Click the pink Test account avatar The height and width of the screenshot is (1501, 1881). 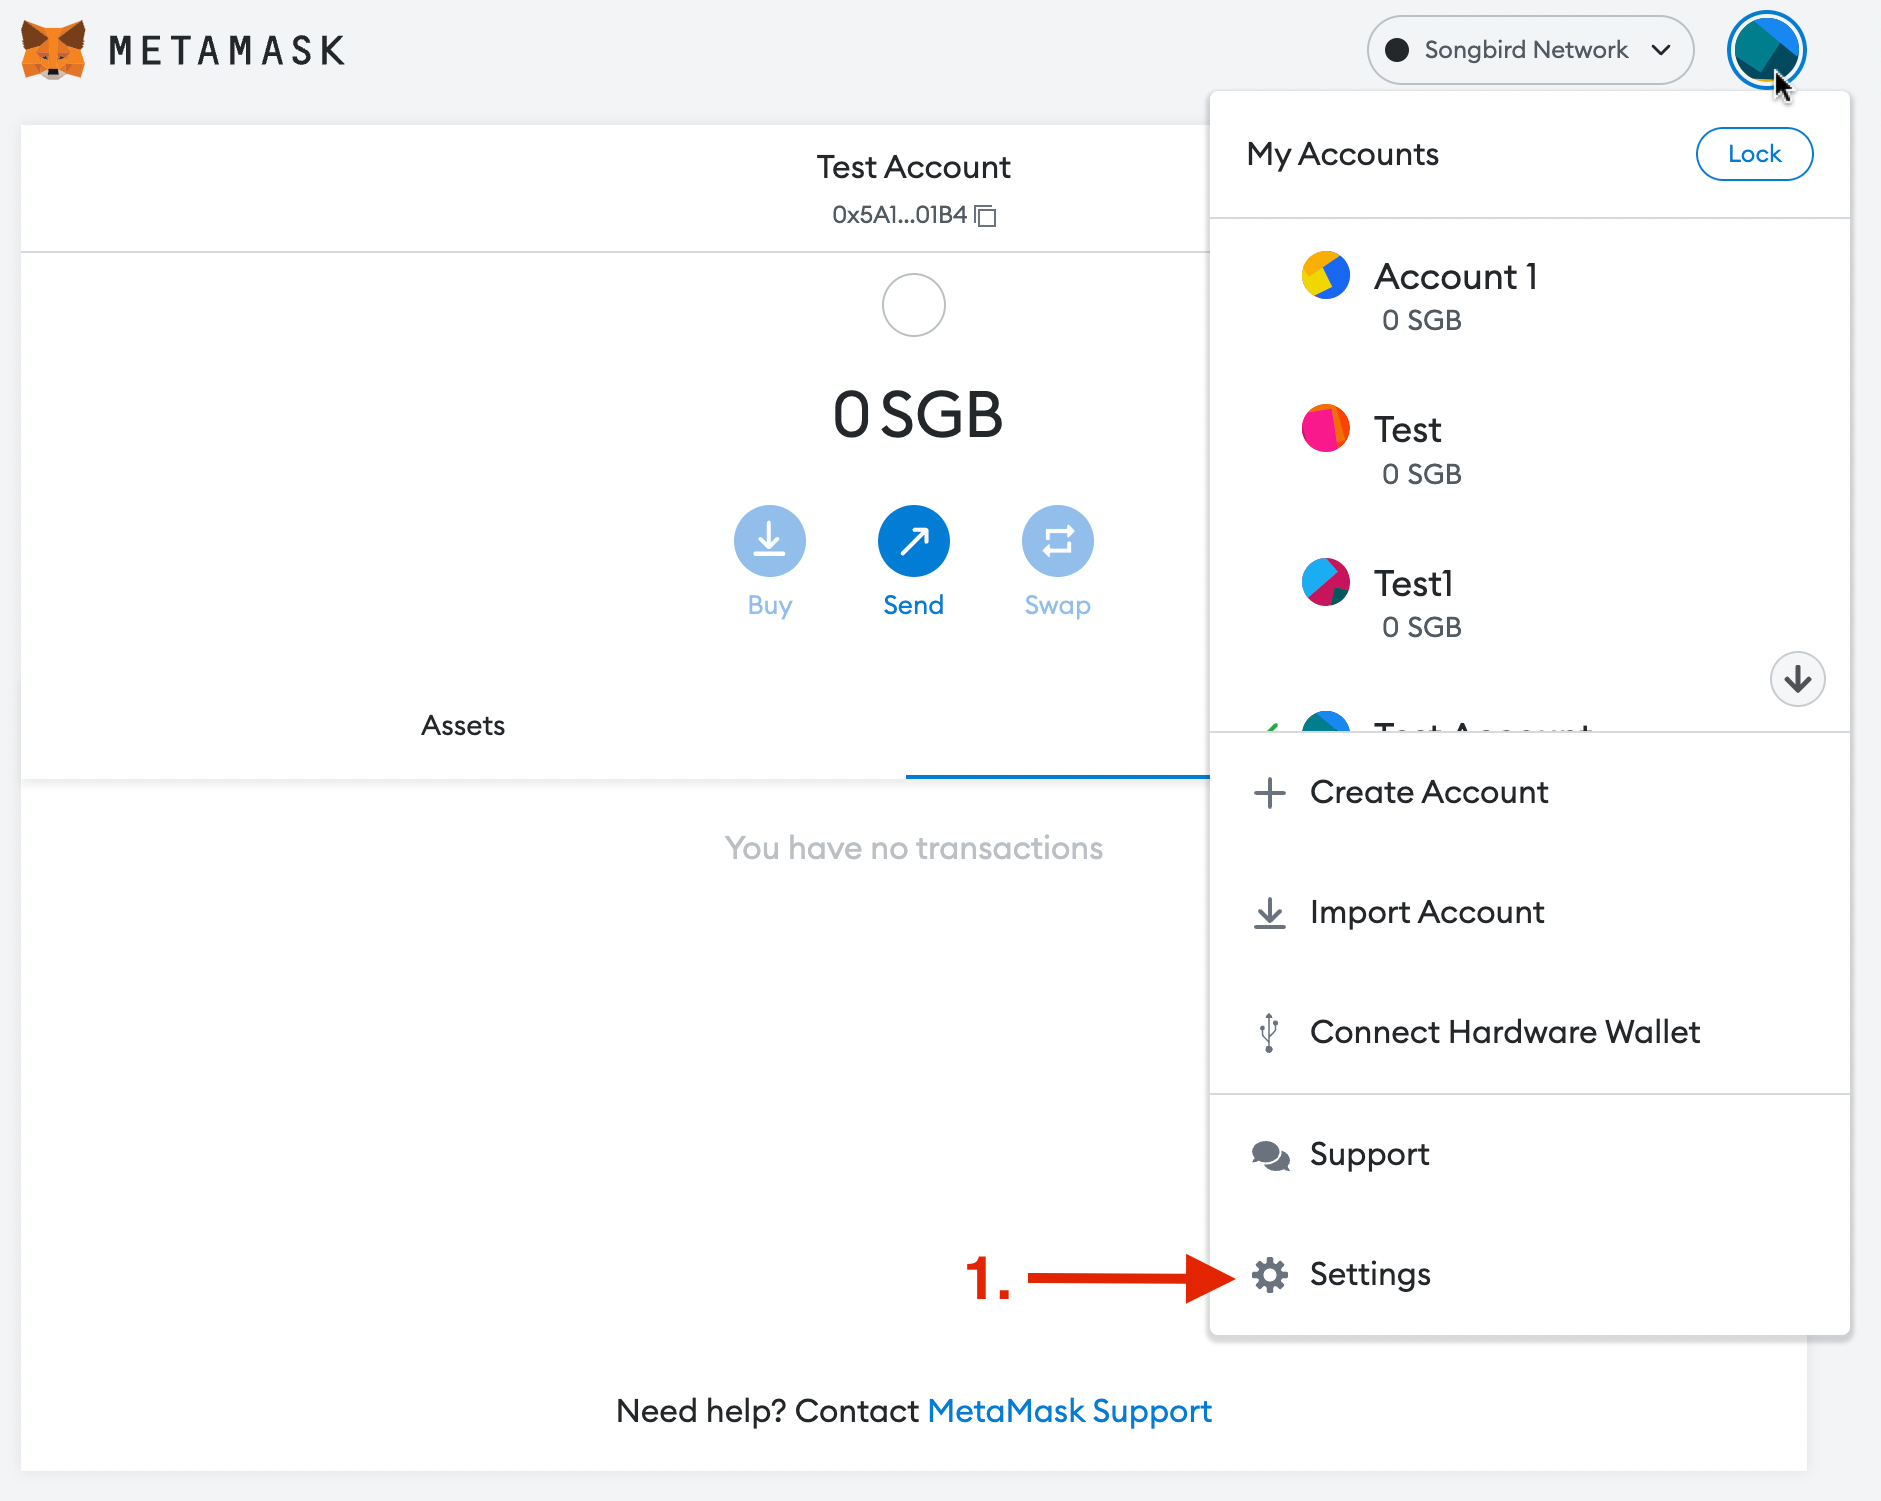click(1326, 428)
